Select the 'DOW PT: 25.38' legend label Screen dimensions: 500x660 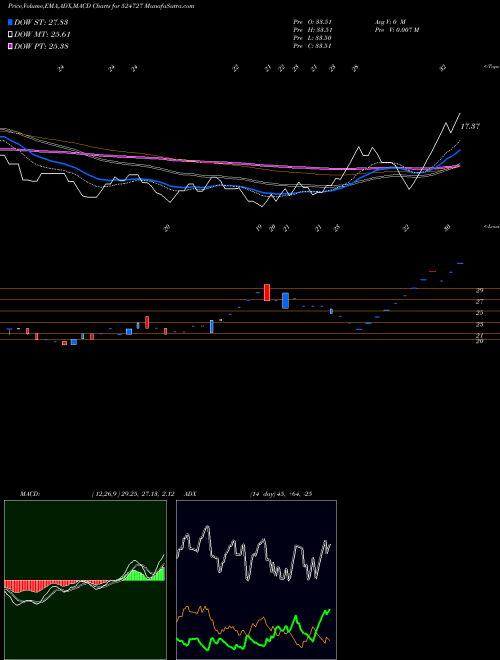[41, 46]
